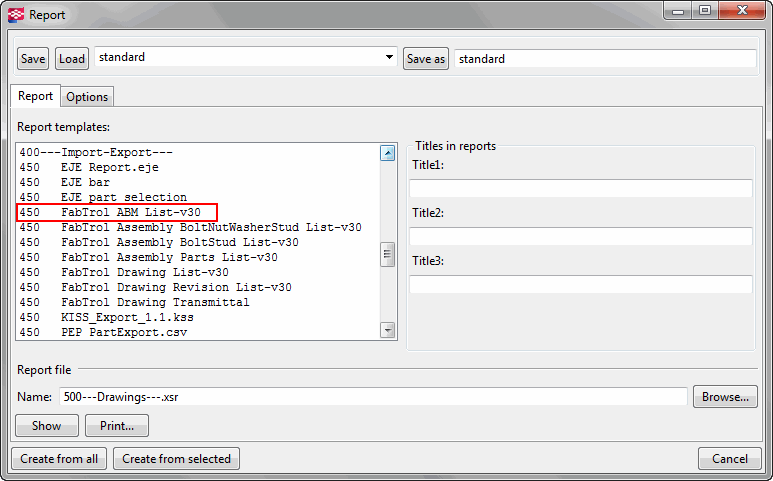Screen dimensions: 773x481
Task: Click the Browse... button
Action: coord(725,397)
